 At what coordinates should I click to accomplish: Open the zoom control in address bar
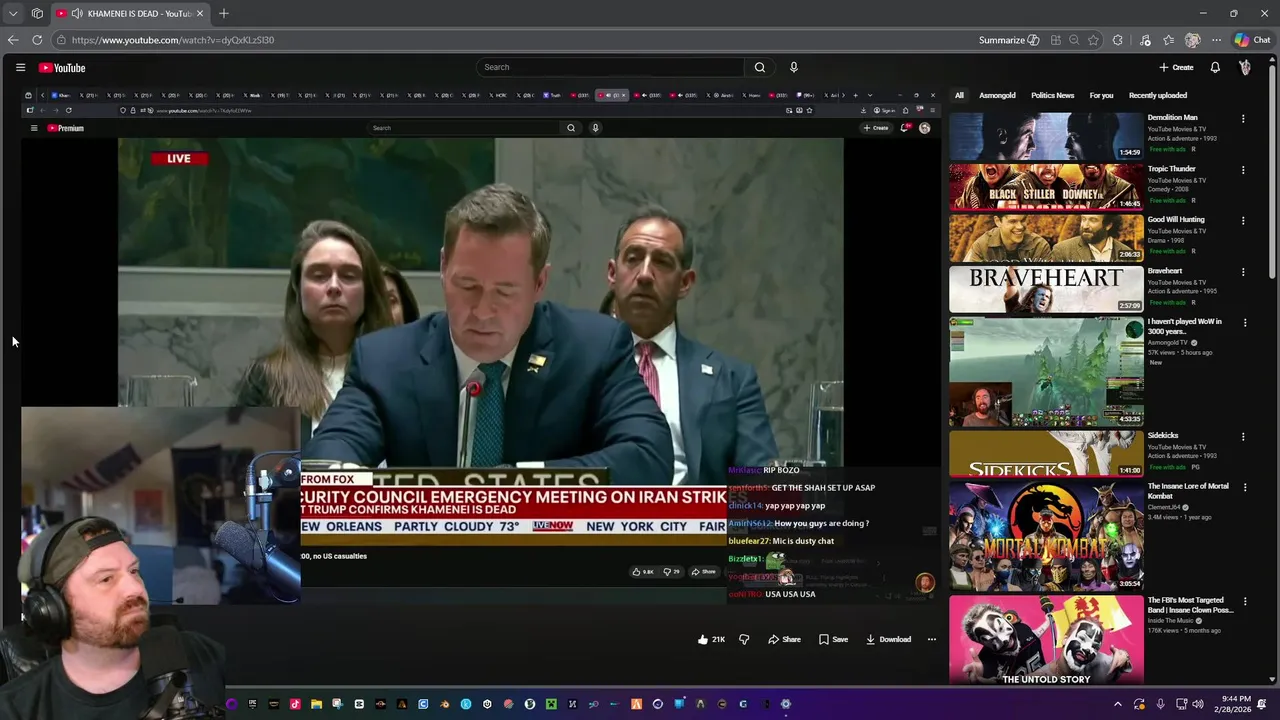(1074, 40)
